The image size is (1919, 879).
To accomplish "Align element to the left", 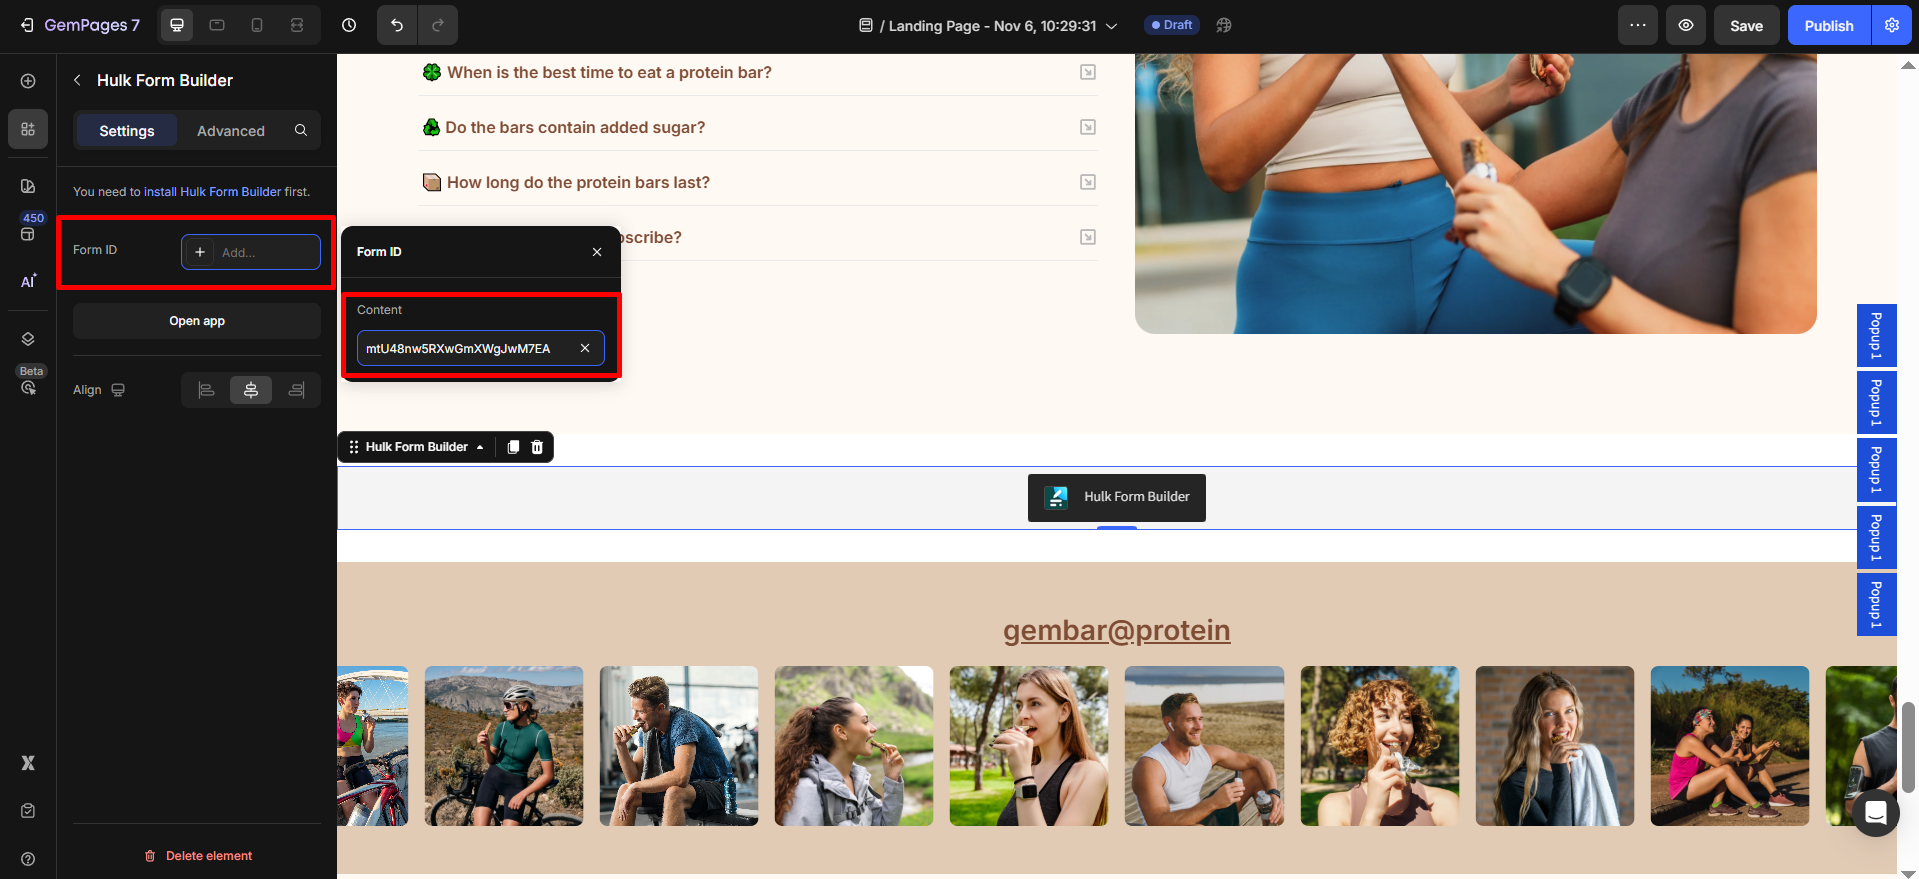I will pyautogui.click(x=207, y=390).
